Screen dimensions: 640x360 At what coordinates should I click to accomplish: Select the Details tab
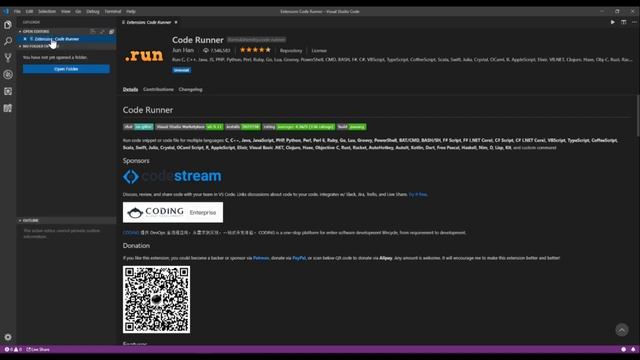(x=131, y=89)
